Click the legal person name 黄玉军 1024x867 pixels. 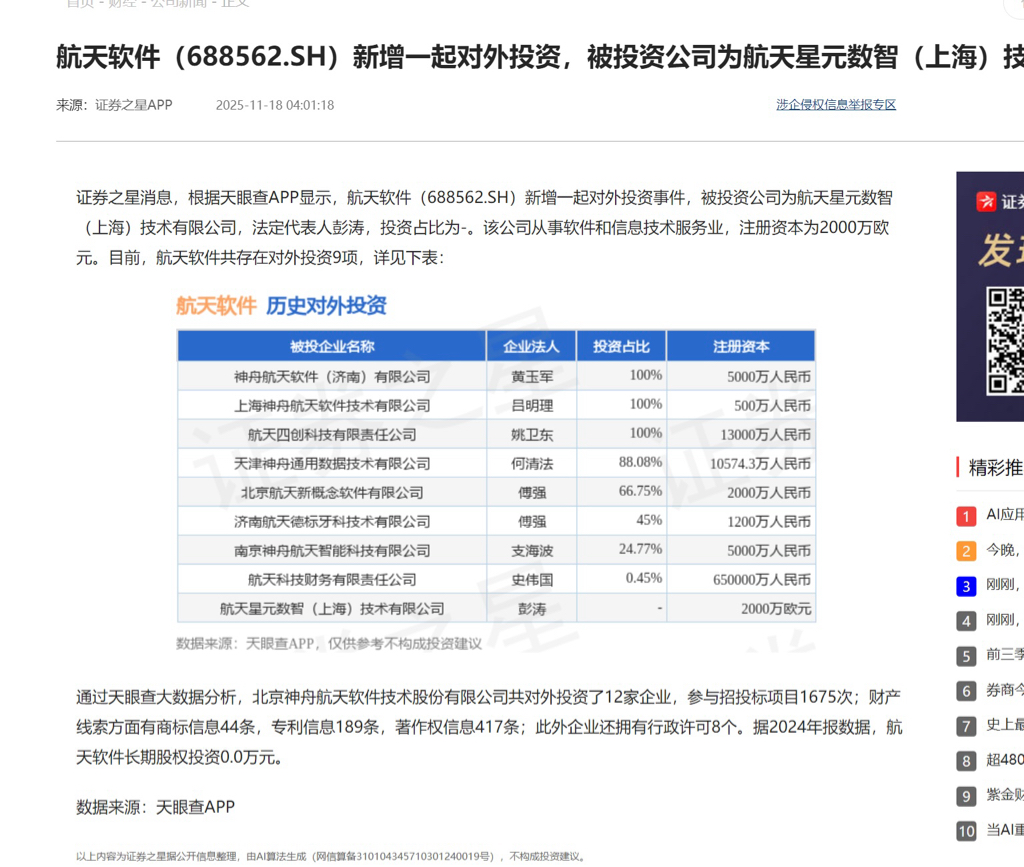point(532,377)
